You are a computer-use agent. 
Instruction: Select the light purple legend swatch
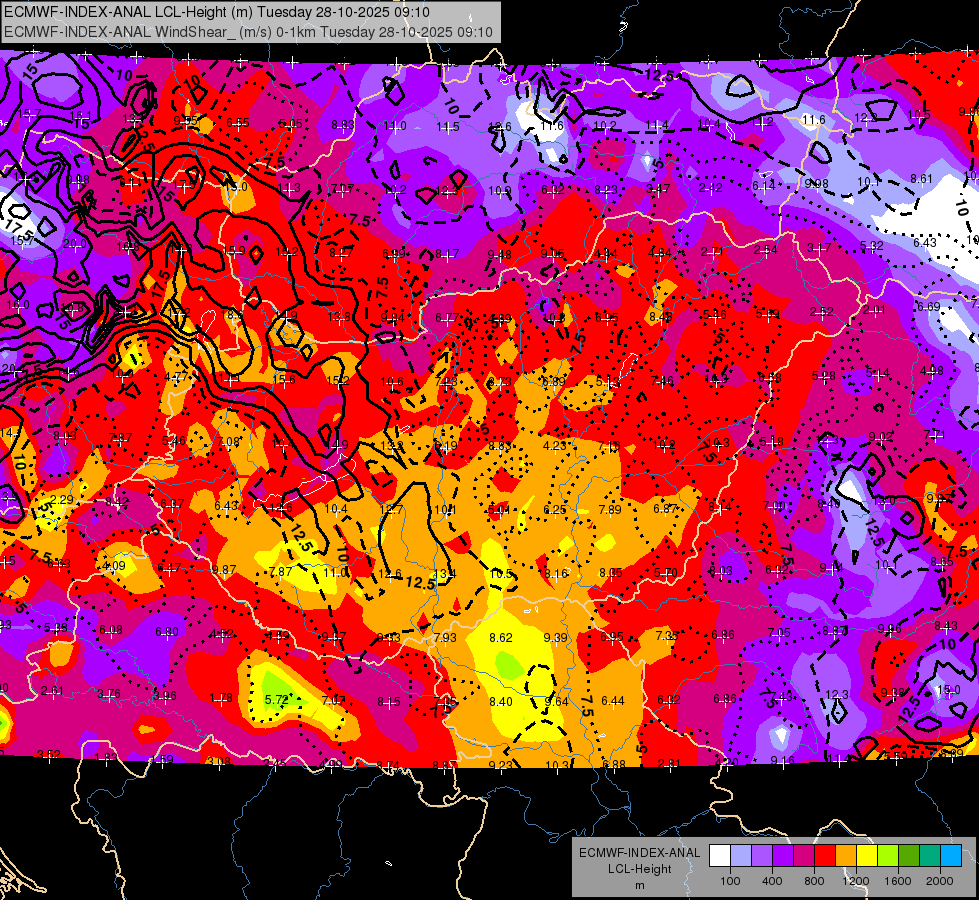tap(762, 856)
